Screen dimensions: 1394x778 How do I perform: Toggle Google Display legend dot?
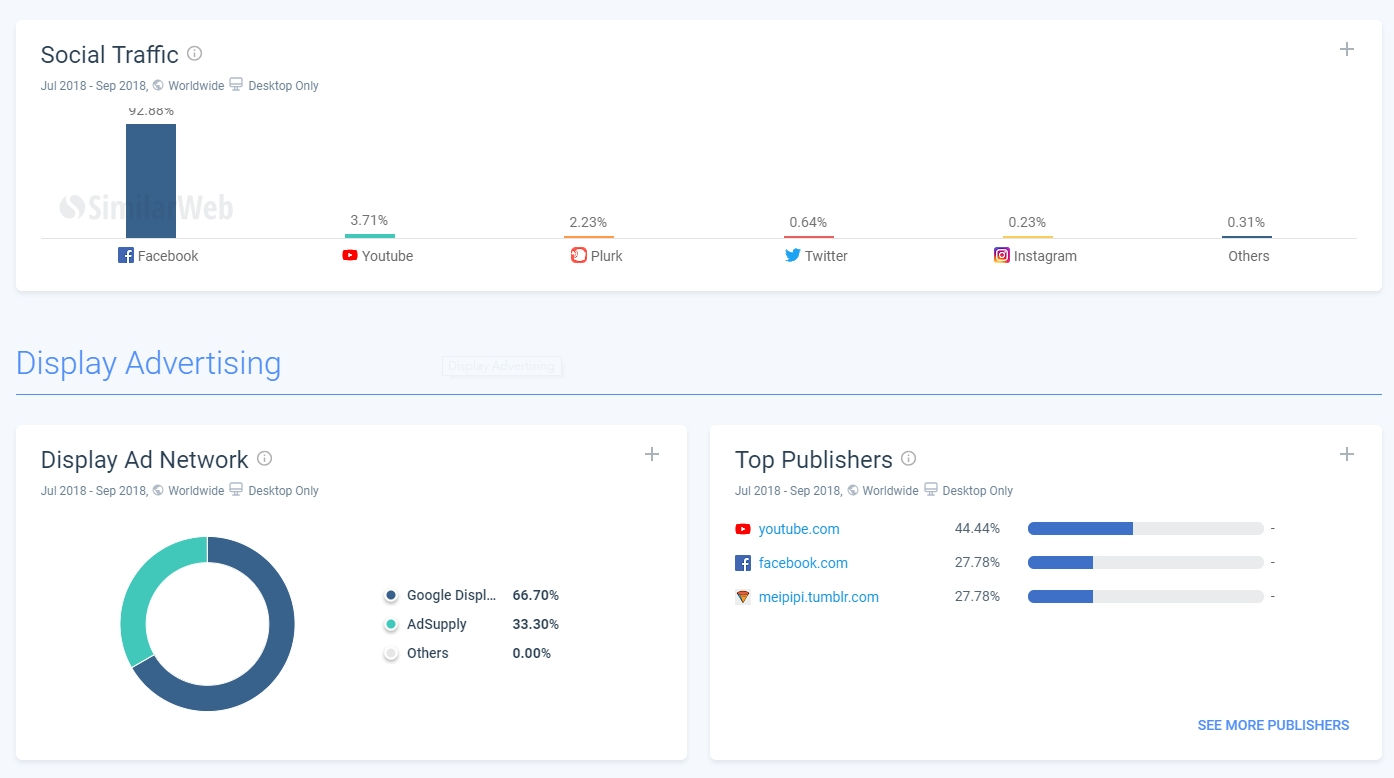[391, 596]
